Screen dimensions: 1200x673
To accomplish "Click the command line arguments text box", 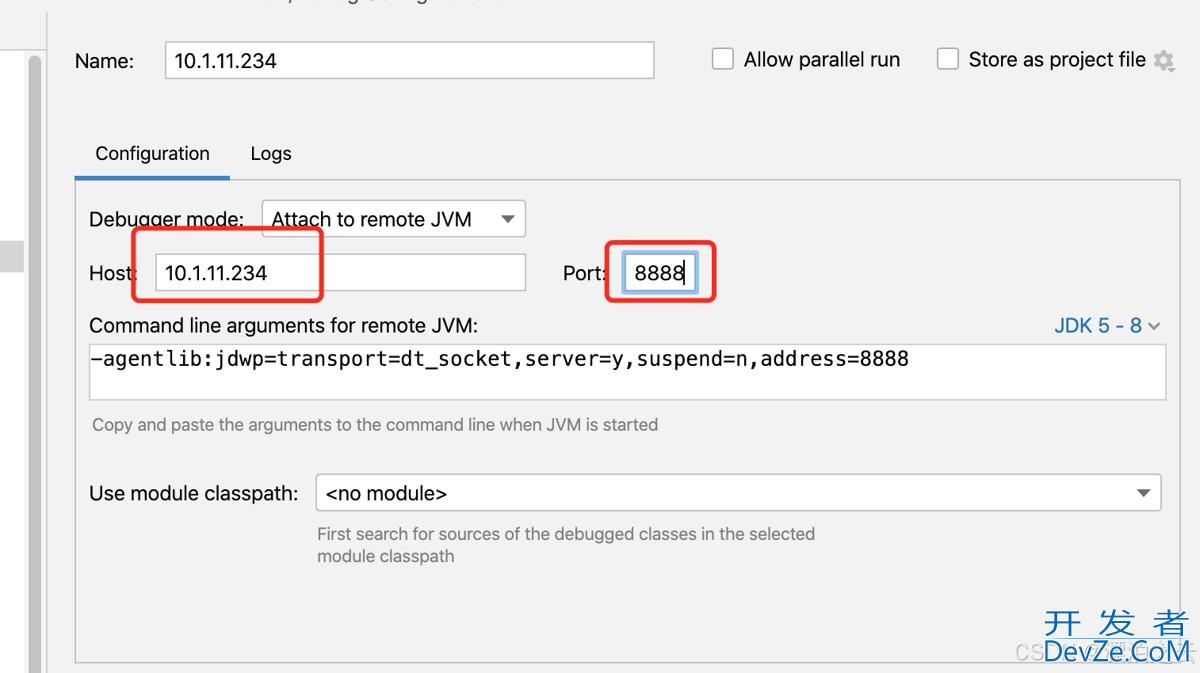I will coord(627,372).
